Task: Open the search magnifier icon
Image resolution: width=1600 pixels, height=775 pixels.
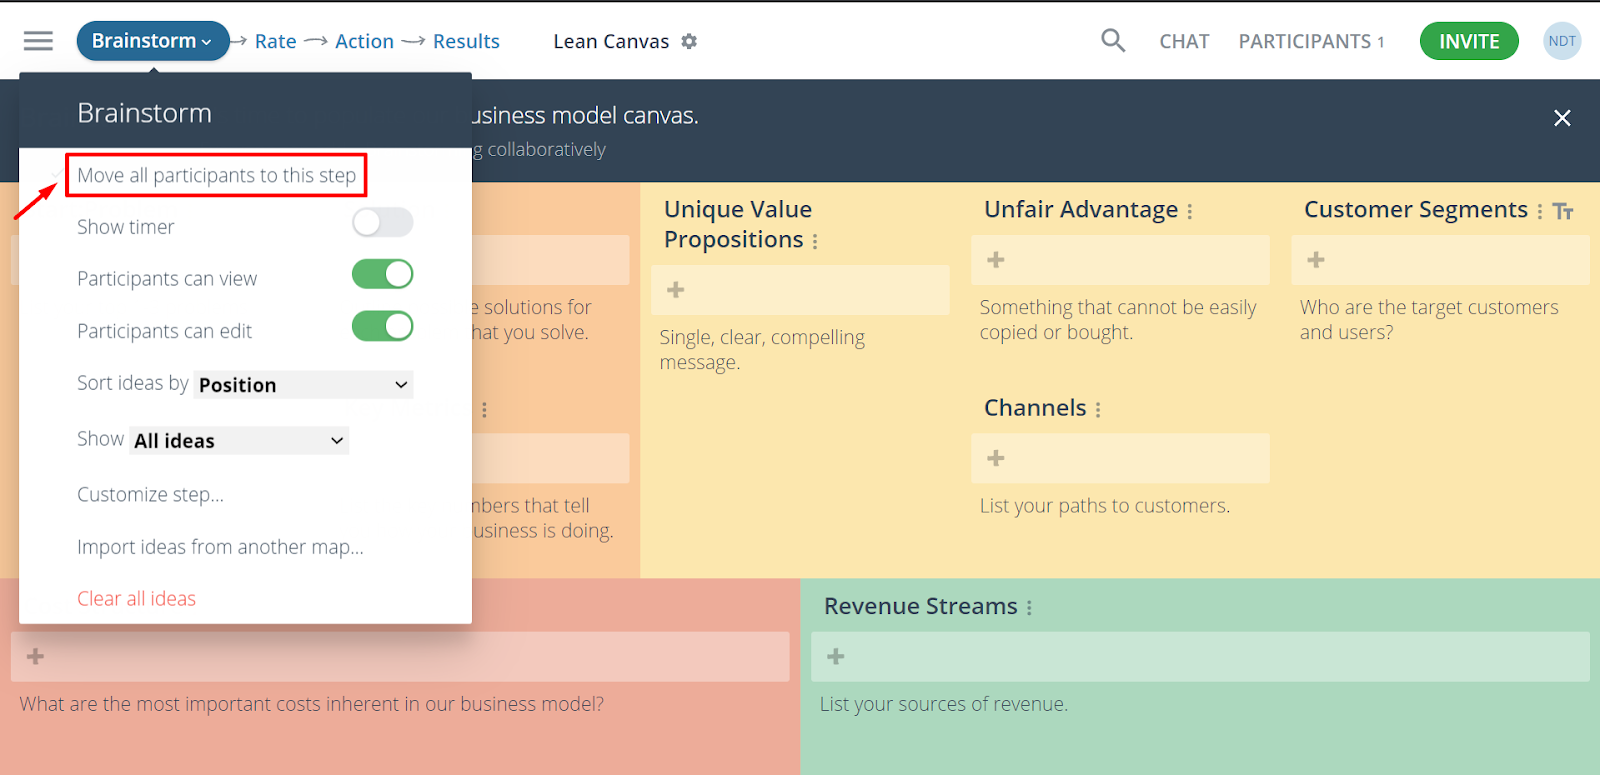Action: (x=1113, y=41)
